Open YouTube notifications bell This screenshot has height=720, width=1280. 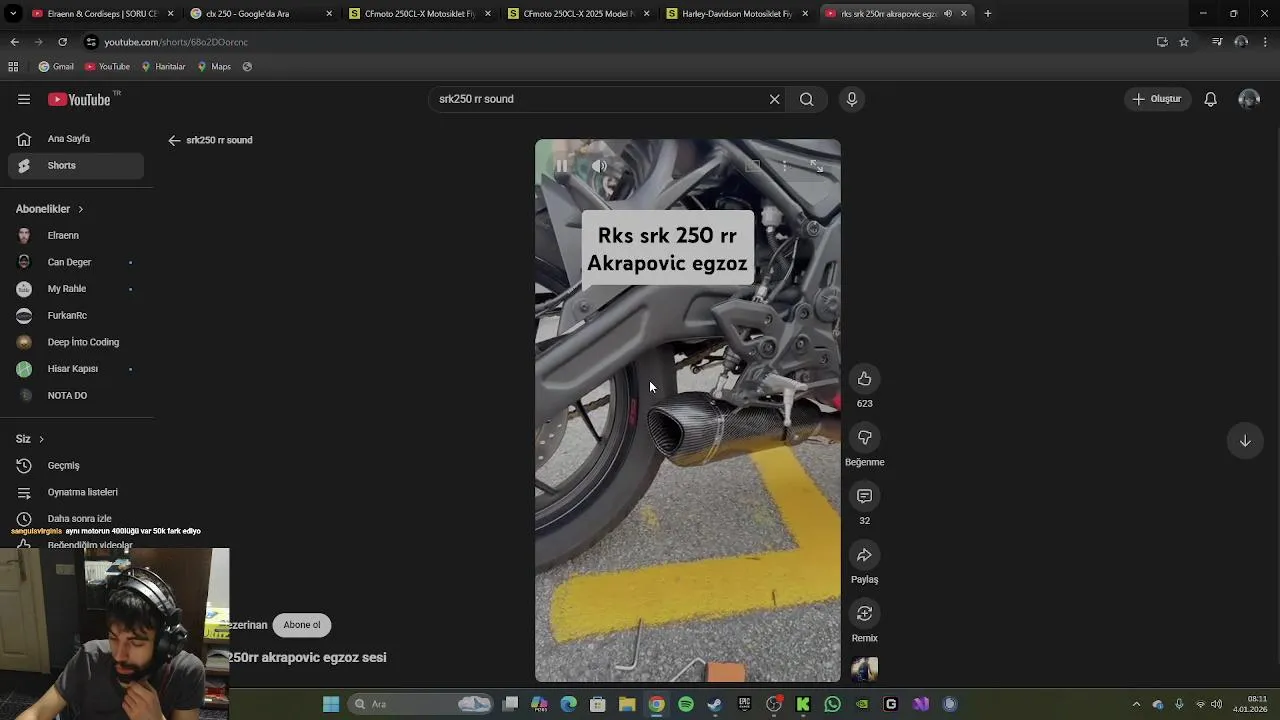(1210, 99)
